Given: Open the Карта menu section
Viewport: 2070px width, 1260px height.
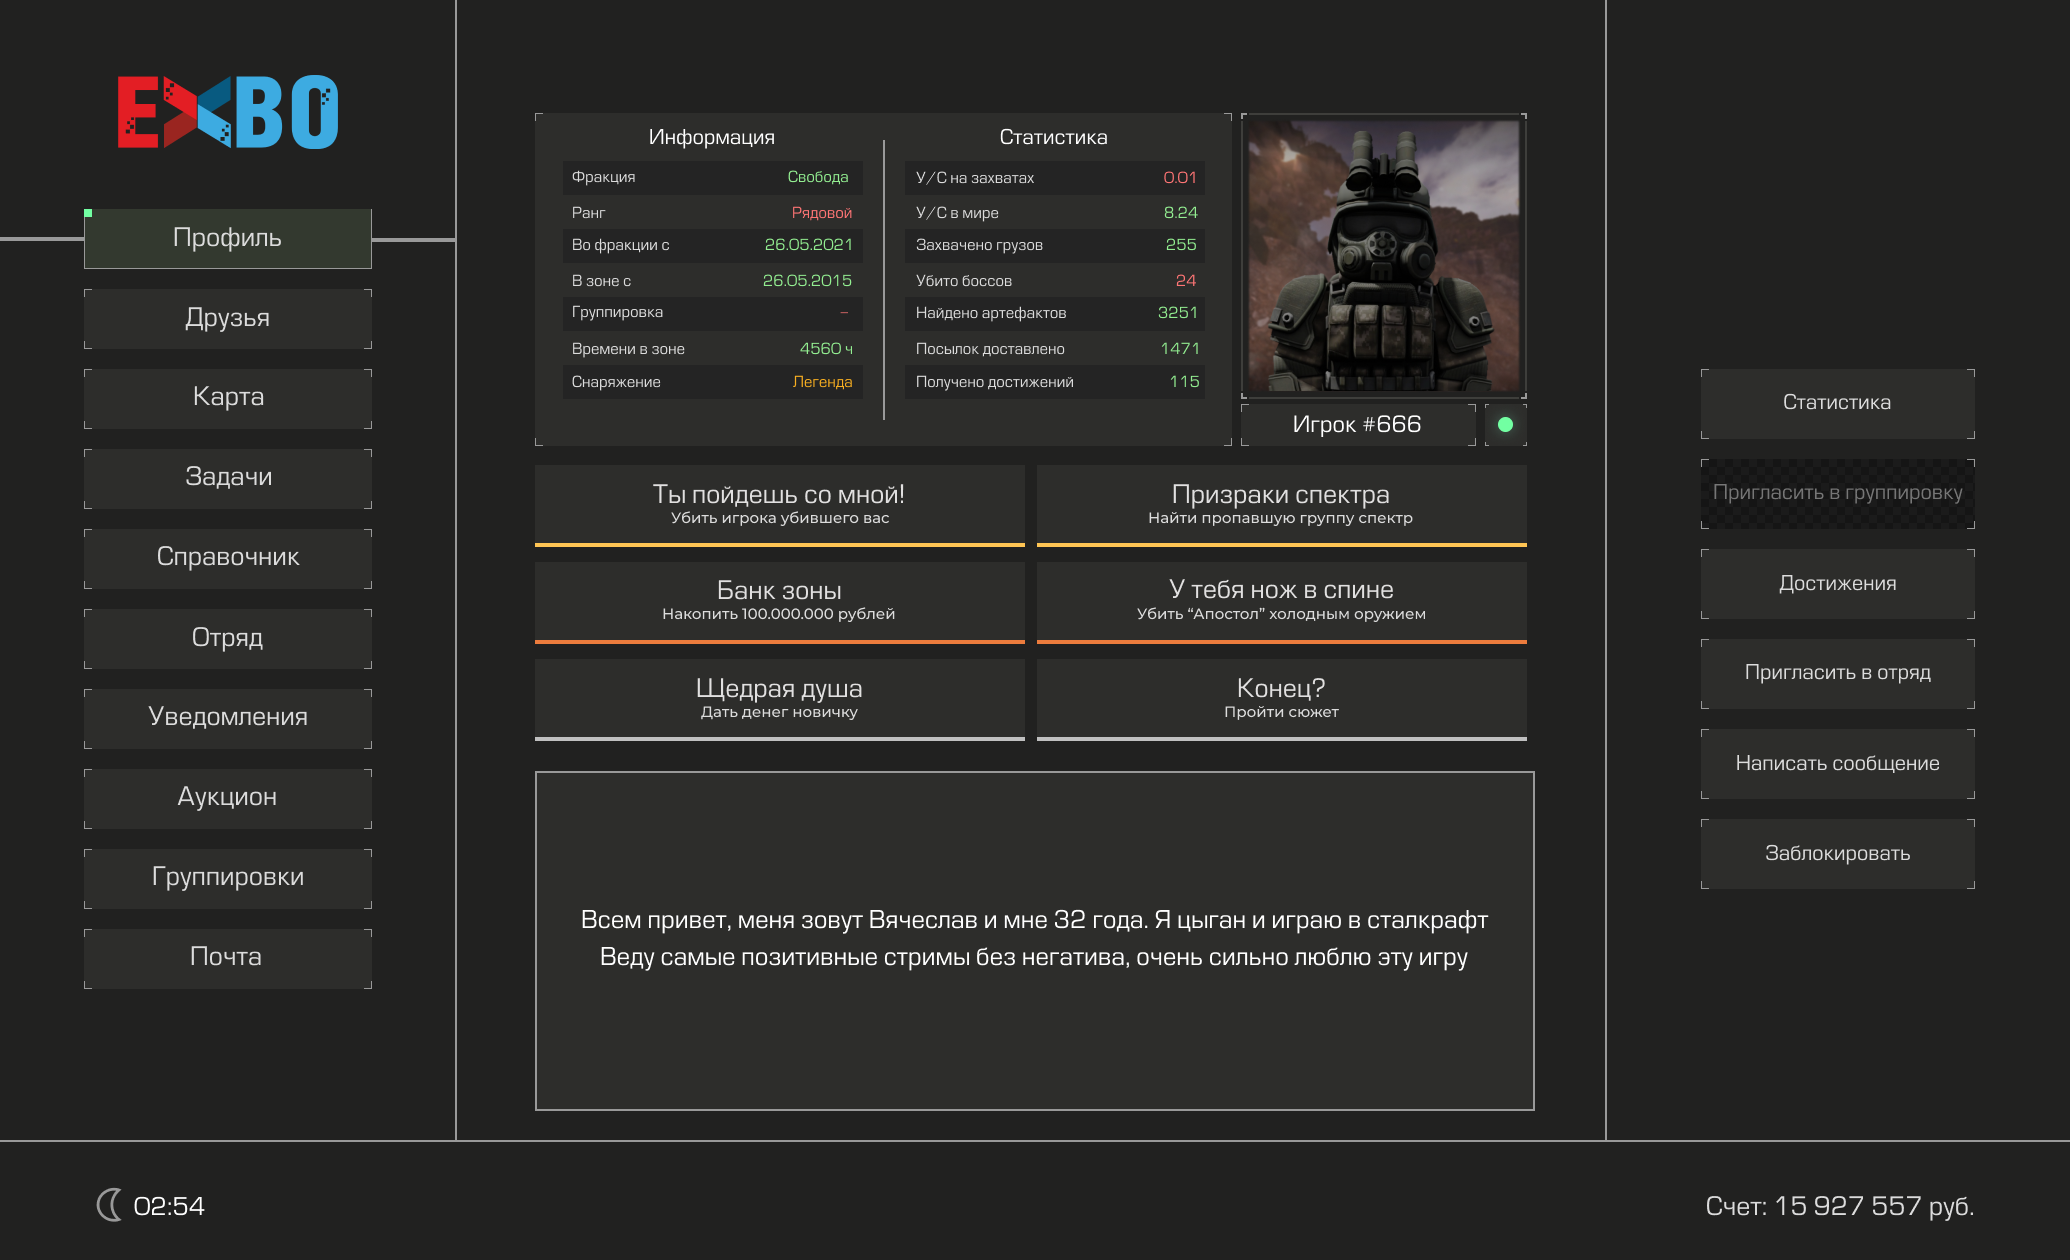Looking at the screenshot, I should pyautogui.click(x=228, y=397).
